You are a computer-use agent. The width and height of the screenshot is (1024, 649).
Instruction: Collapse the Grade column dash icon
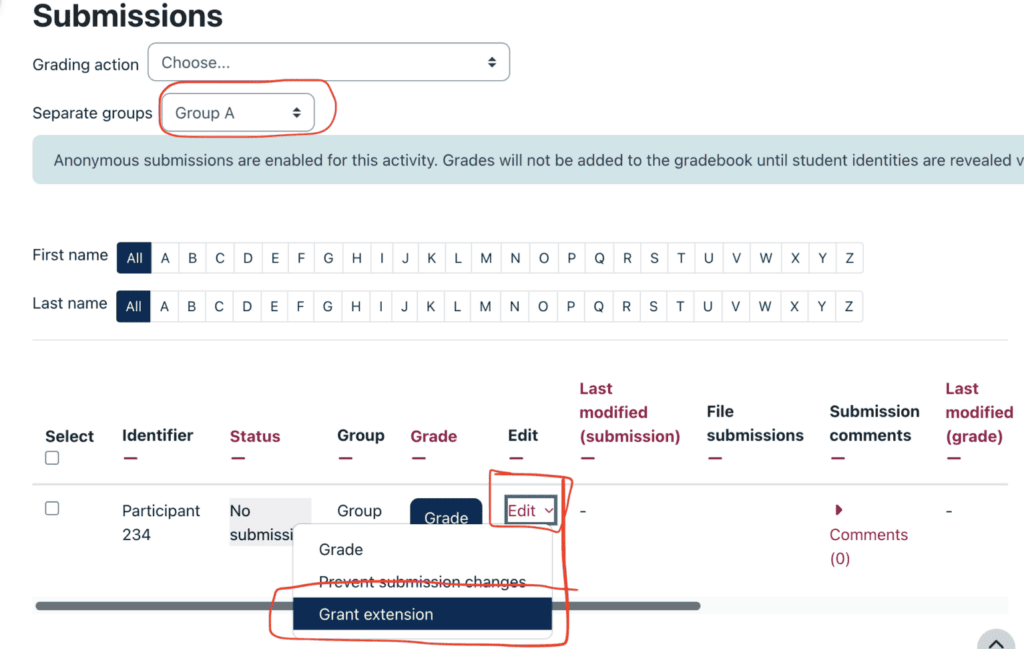click(x=419, y=458)
